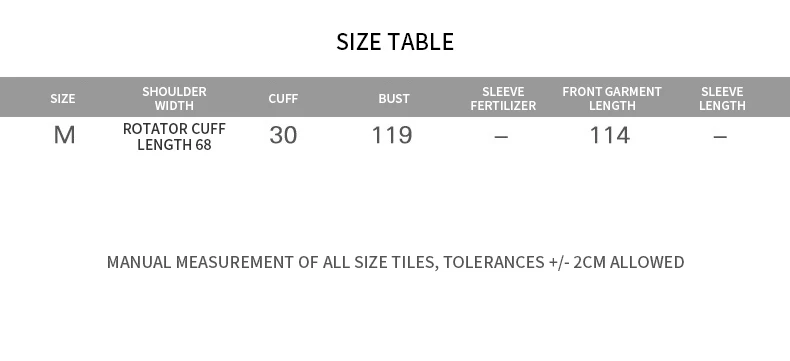The height and width of the screenshot is (361, 790).
Task: Click the gray table header bar
Action: pos(395,97)
